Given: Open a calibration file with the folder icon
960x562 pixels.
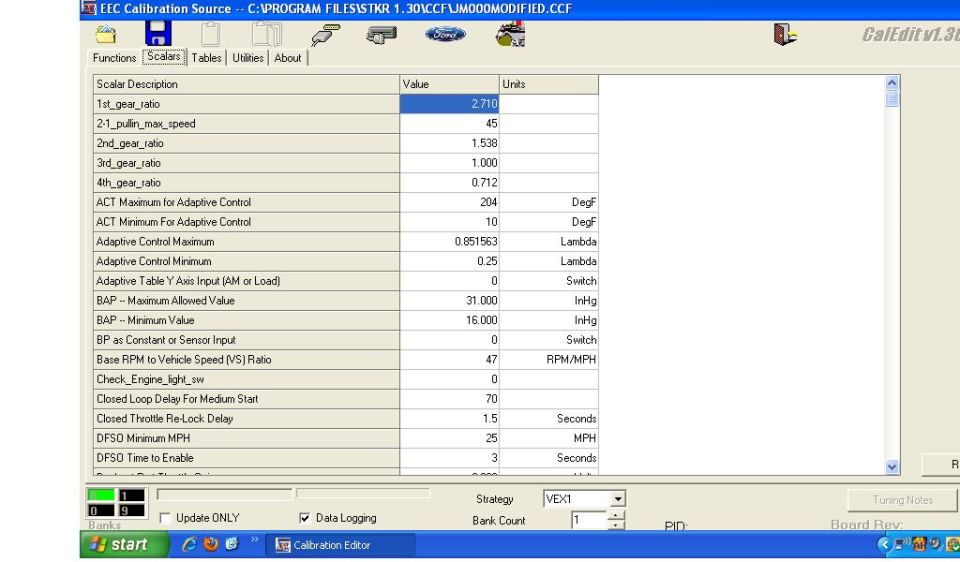Looking at the screenshot, I should point(106,34).
